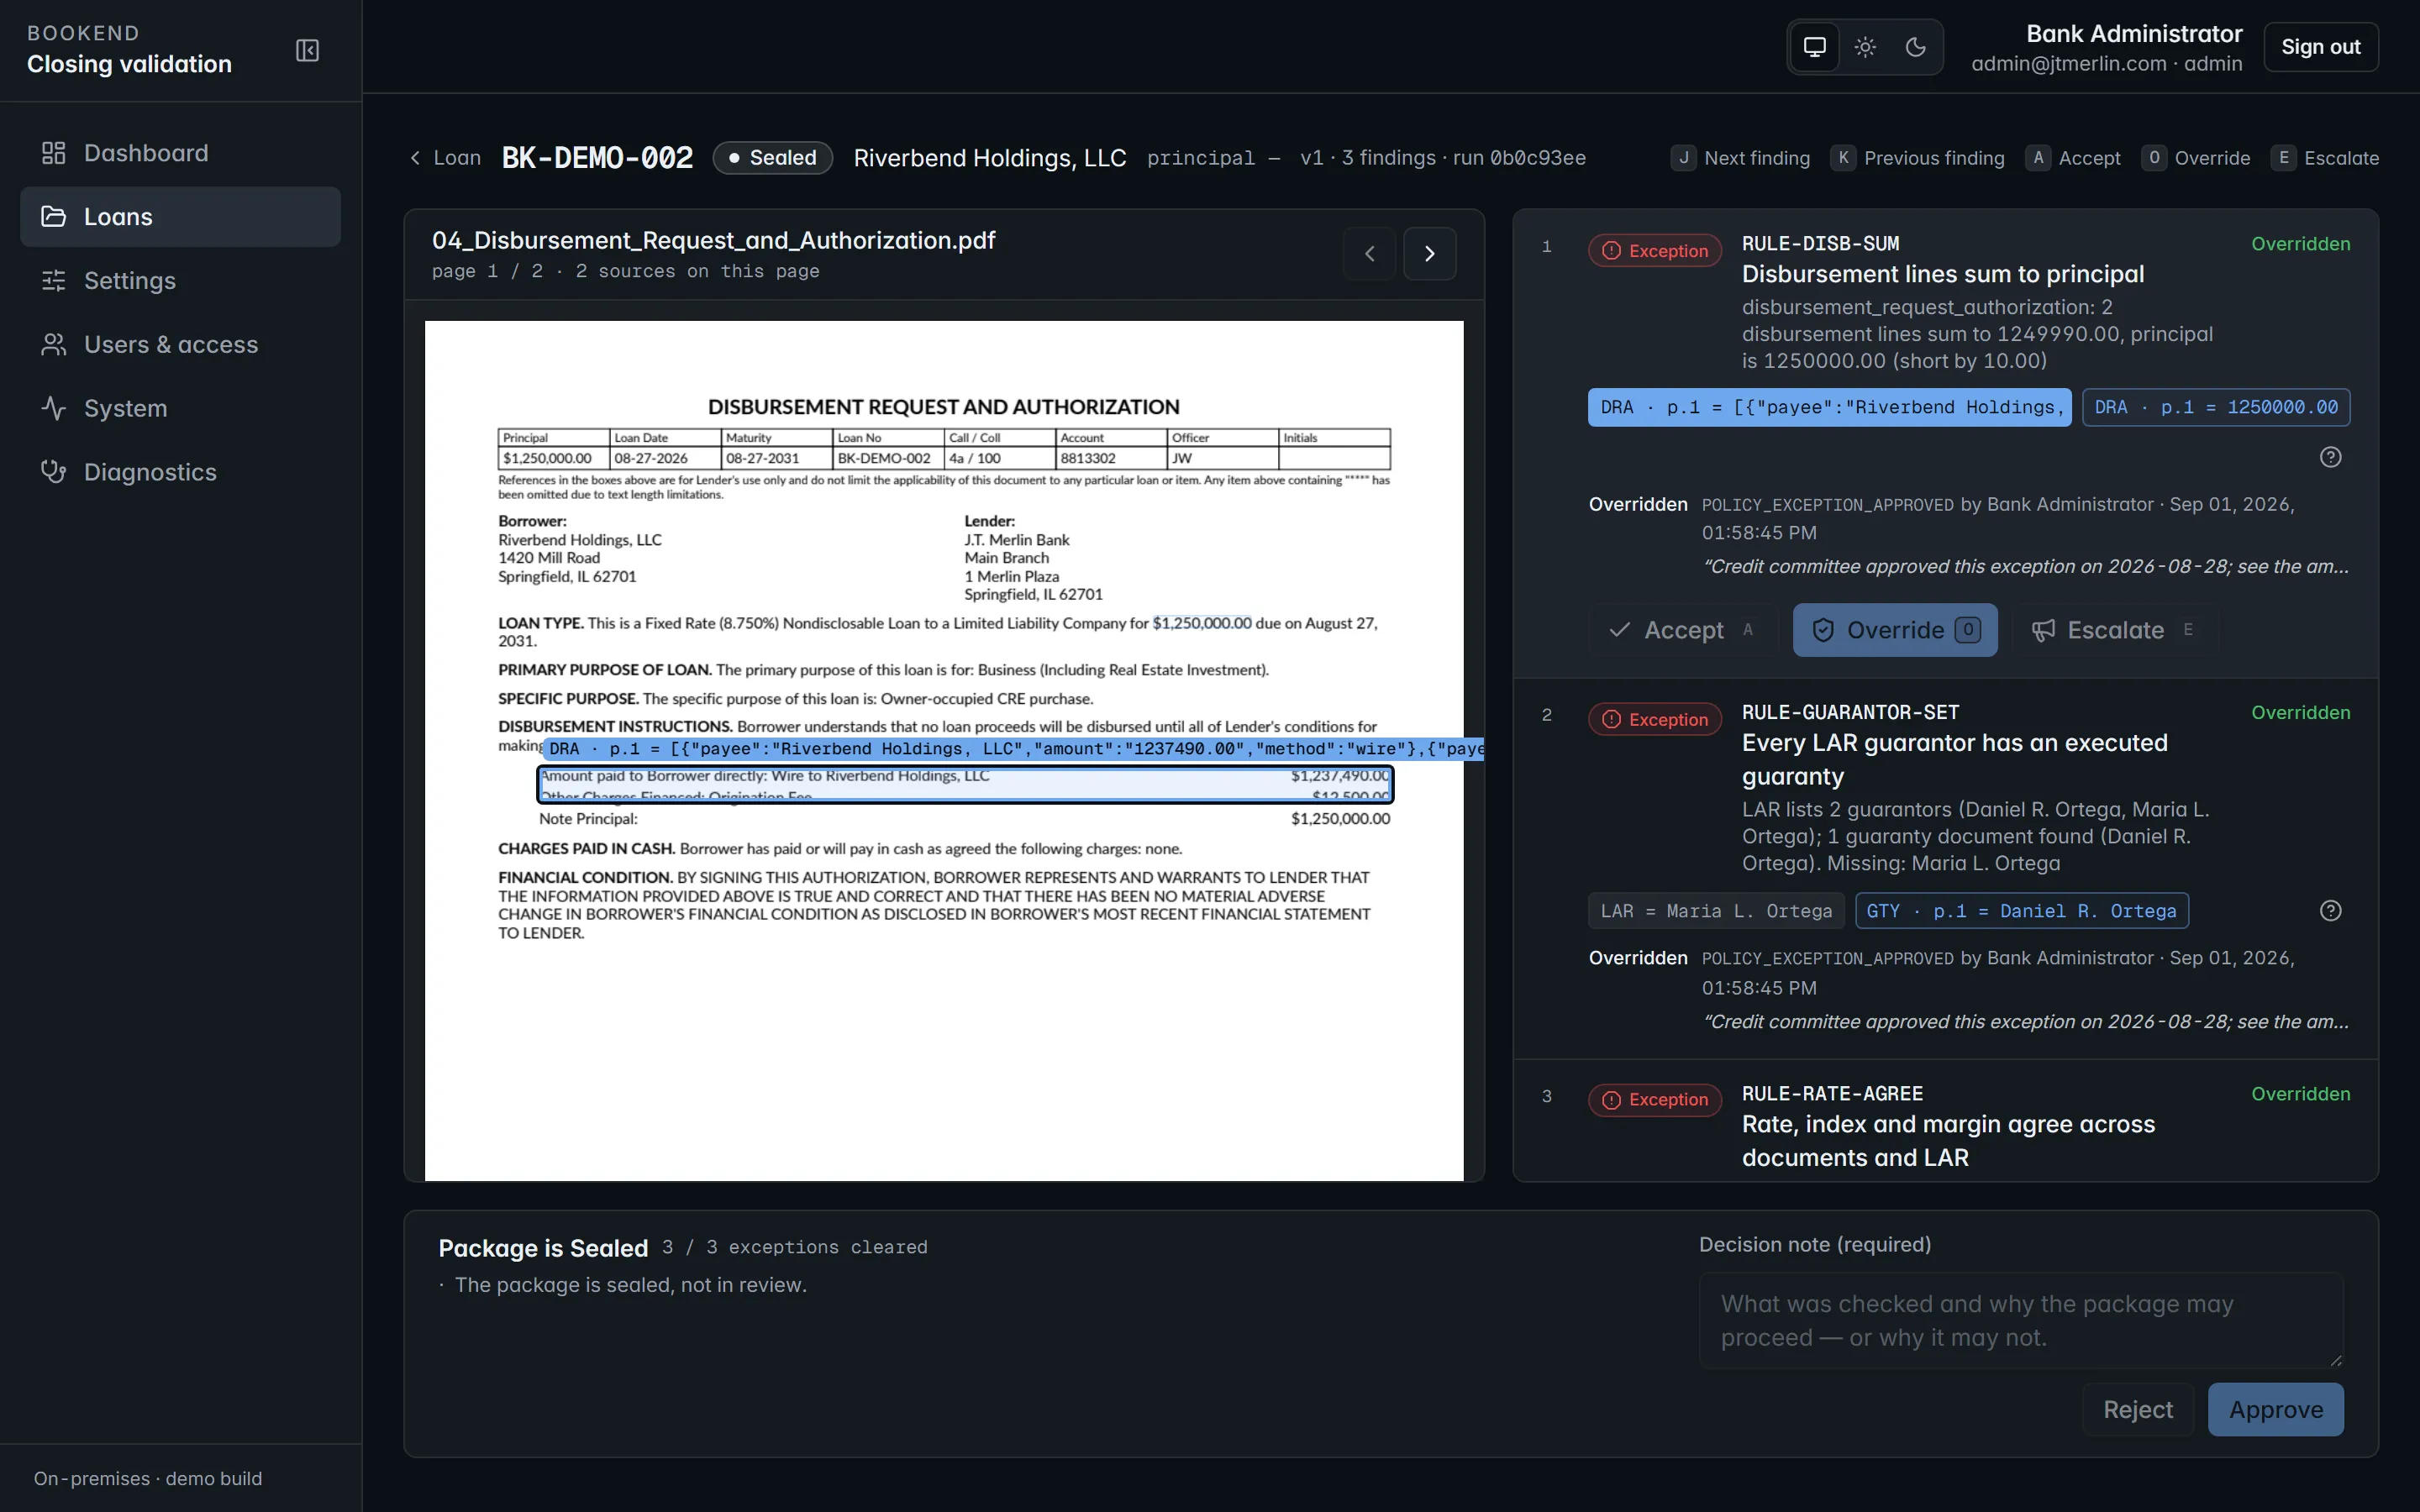The height and width of the screenshot is (1512, 2420).
Task: Reject the sealed package
Action: pyautogui.click(x=2138, y=1410)
